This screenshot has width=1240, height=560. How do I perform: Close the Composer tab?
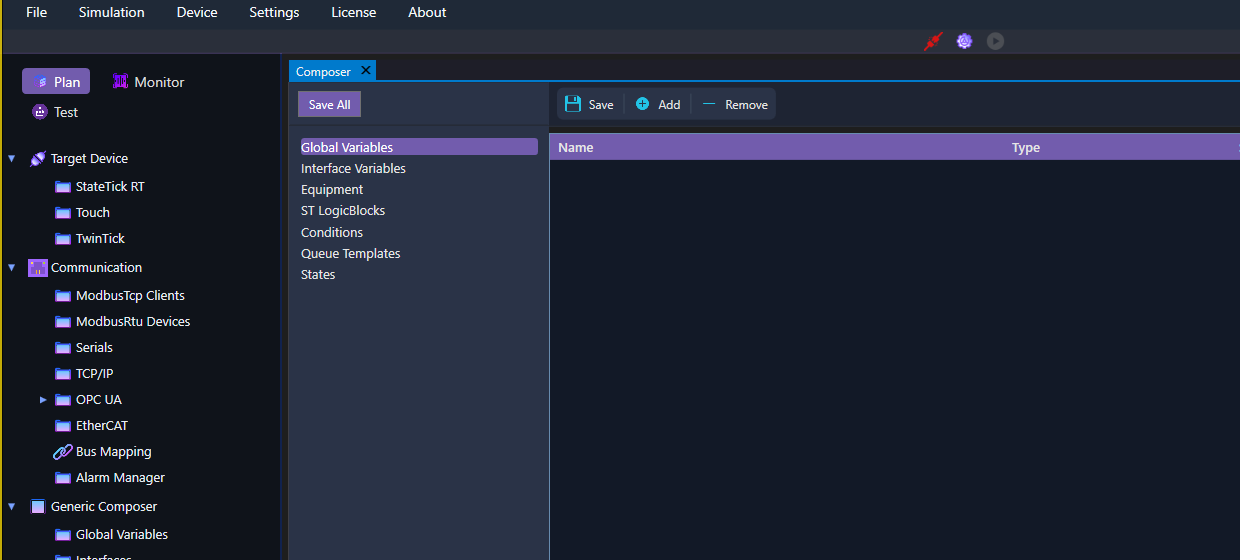click(366, 70)
